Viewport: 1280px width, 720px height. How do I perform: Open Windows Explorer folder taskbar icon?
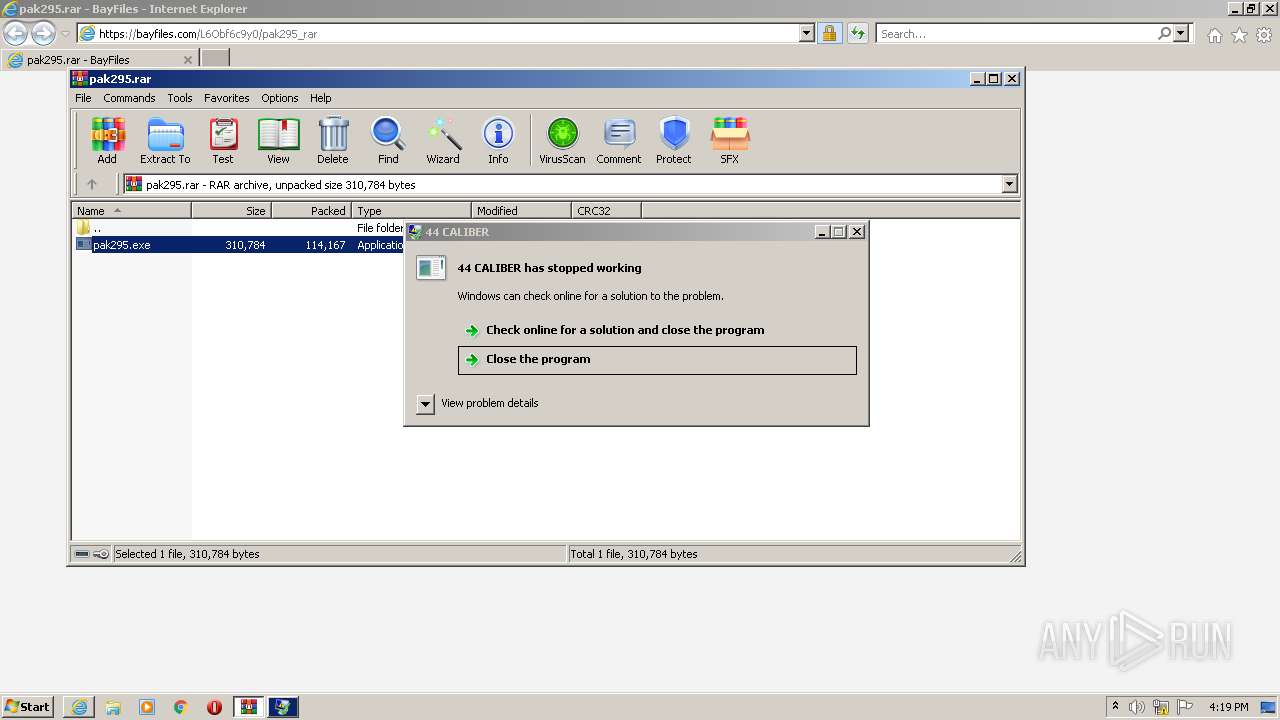[x=113, y=707]
